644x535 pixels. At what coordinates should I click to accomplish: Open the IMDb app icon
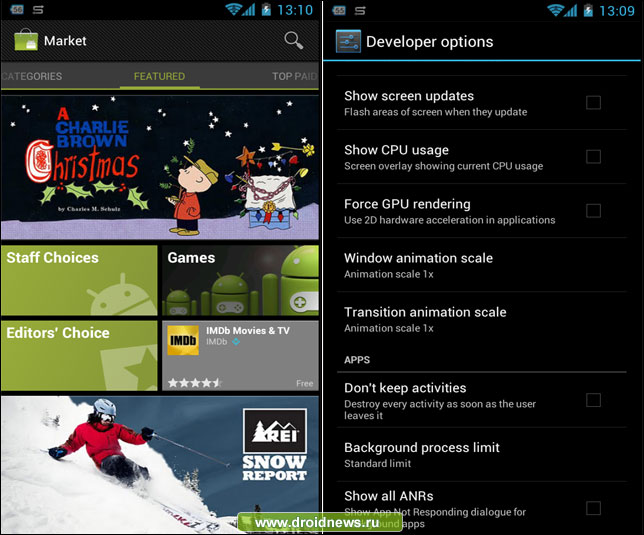coord(183,340)
